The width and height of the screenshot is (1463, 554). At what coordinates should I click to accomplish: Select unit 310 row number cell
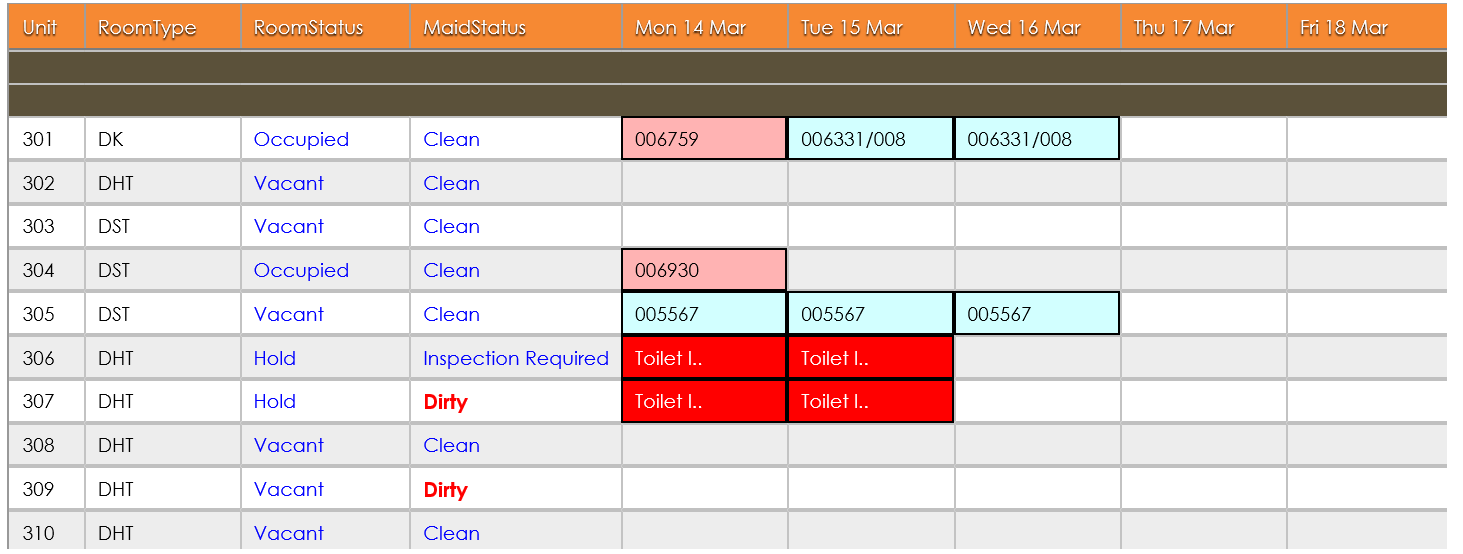(46, 533)
